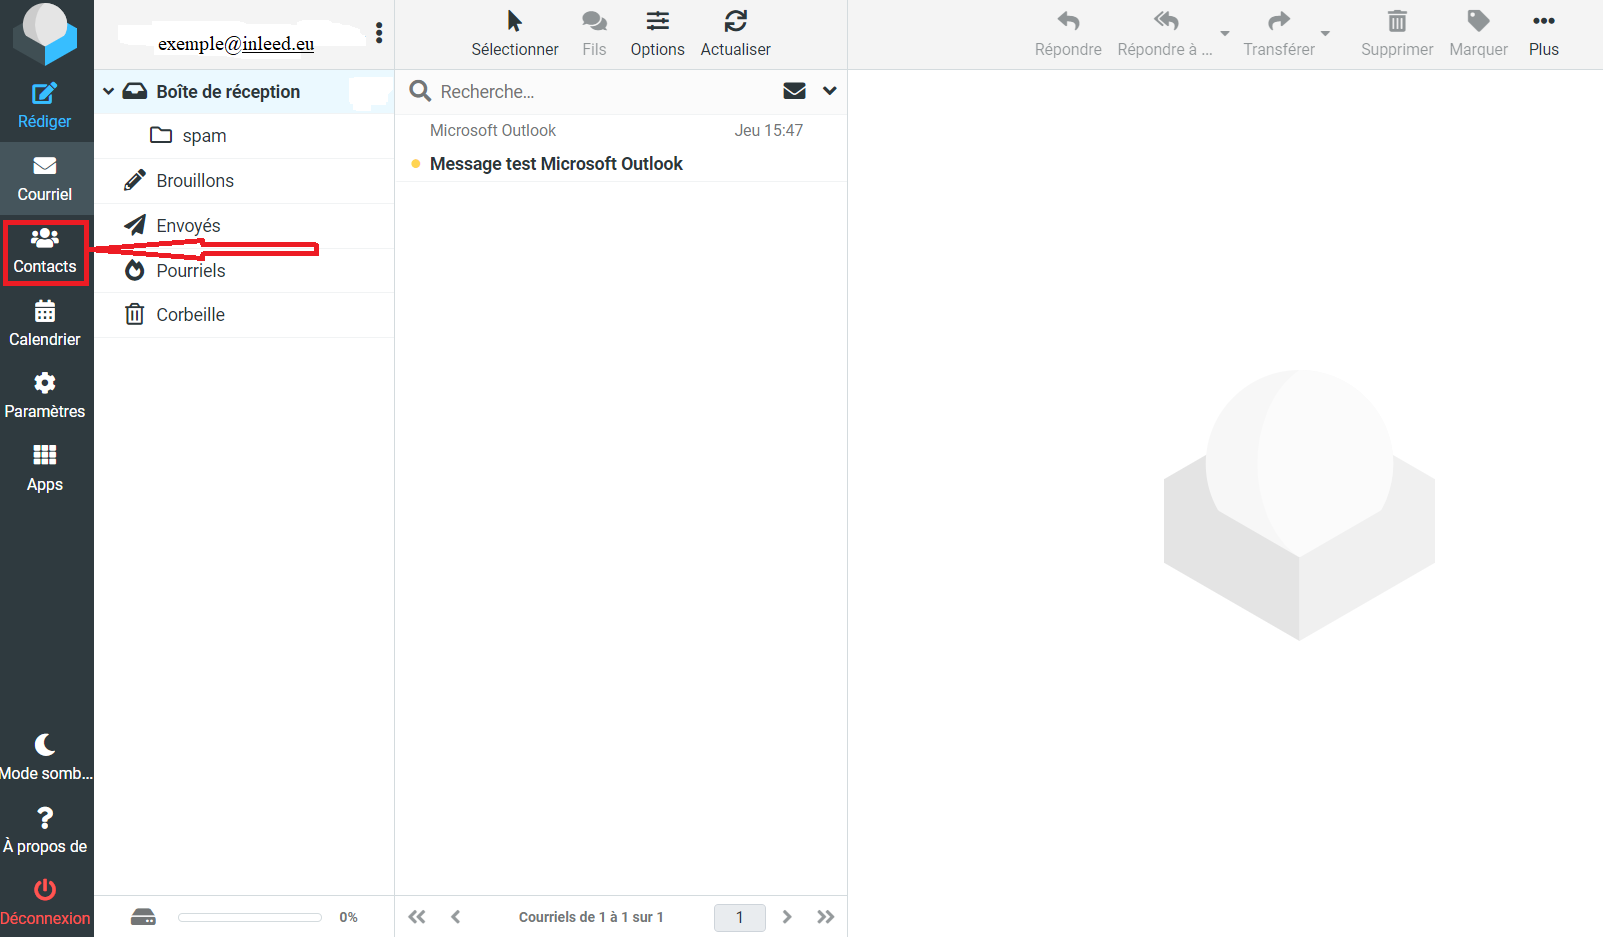Click the sender Microsoft Outlook
The width and height of the screenshot is (1603, 937).
tap(493, 131)
